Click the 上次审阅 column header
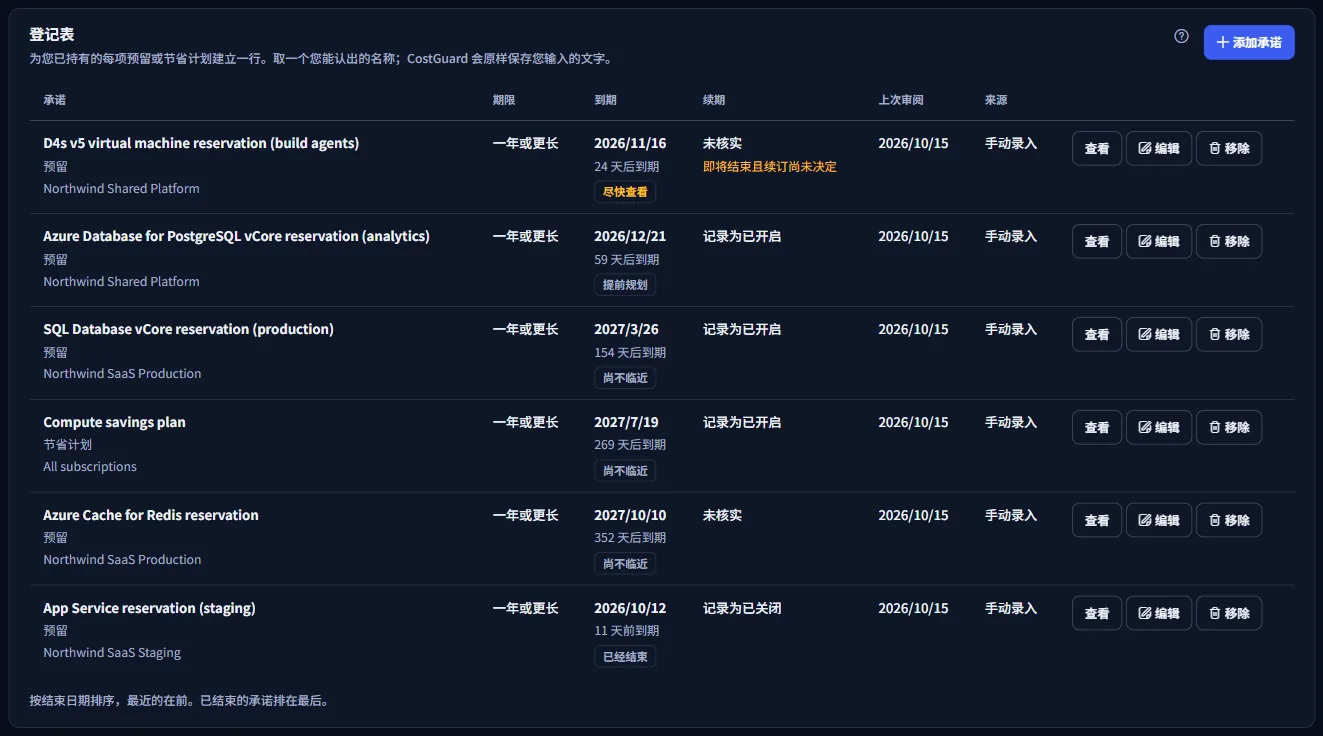This screenshot has height=736, width=1323. pyautogui.click(x=901, y=100)
